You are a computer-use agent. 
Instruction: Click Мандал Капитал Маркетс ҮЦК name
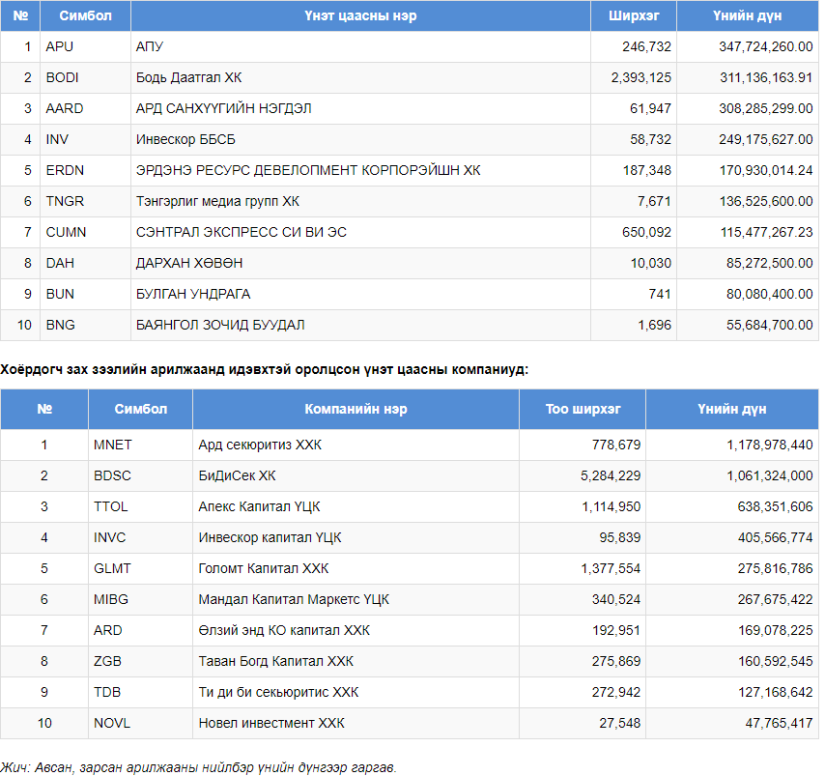[x=294, y=600]
